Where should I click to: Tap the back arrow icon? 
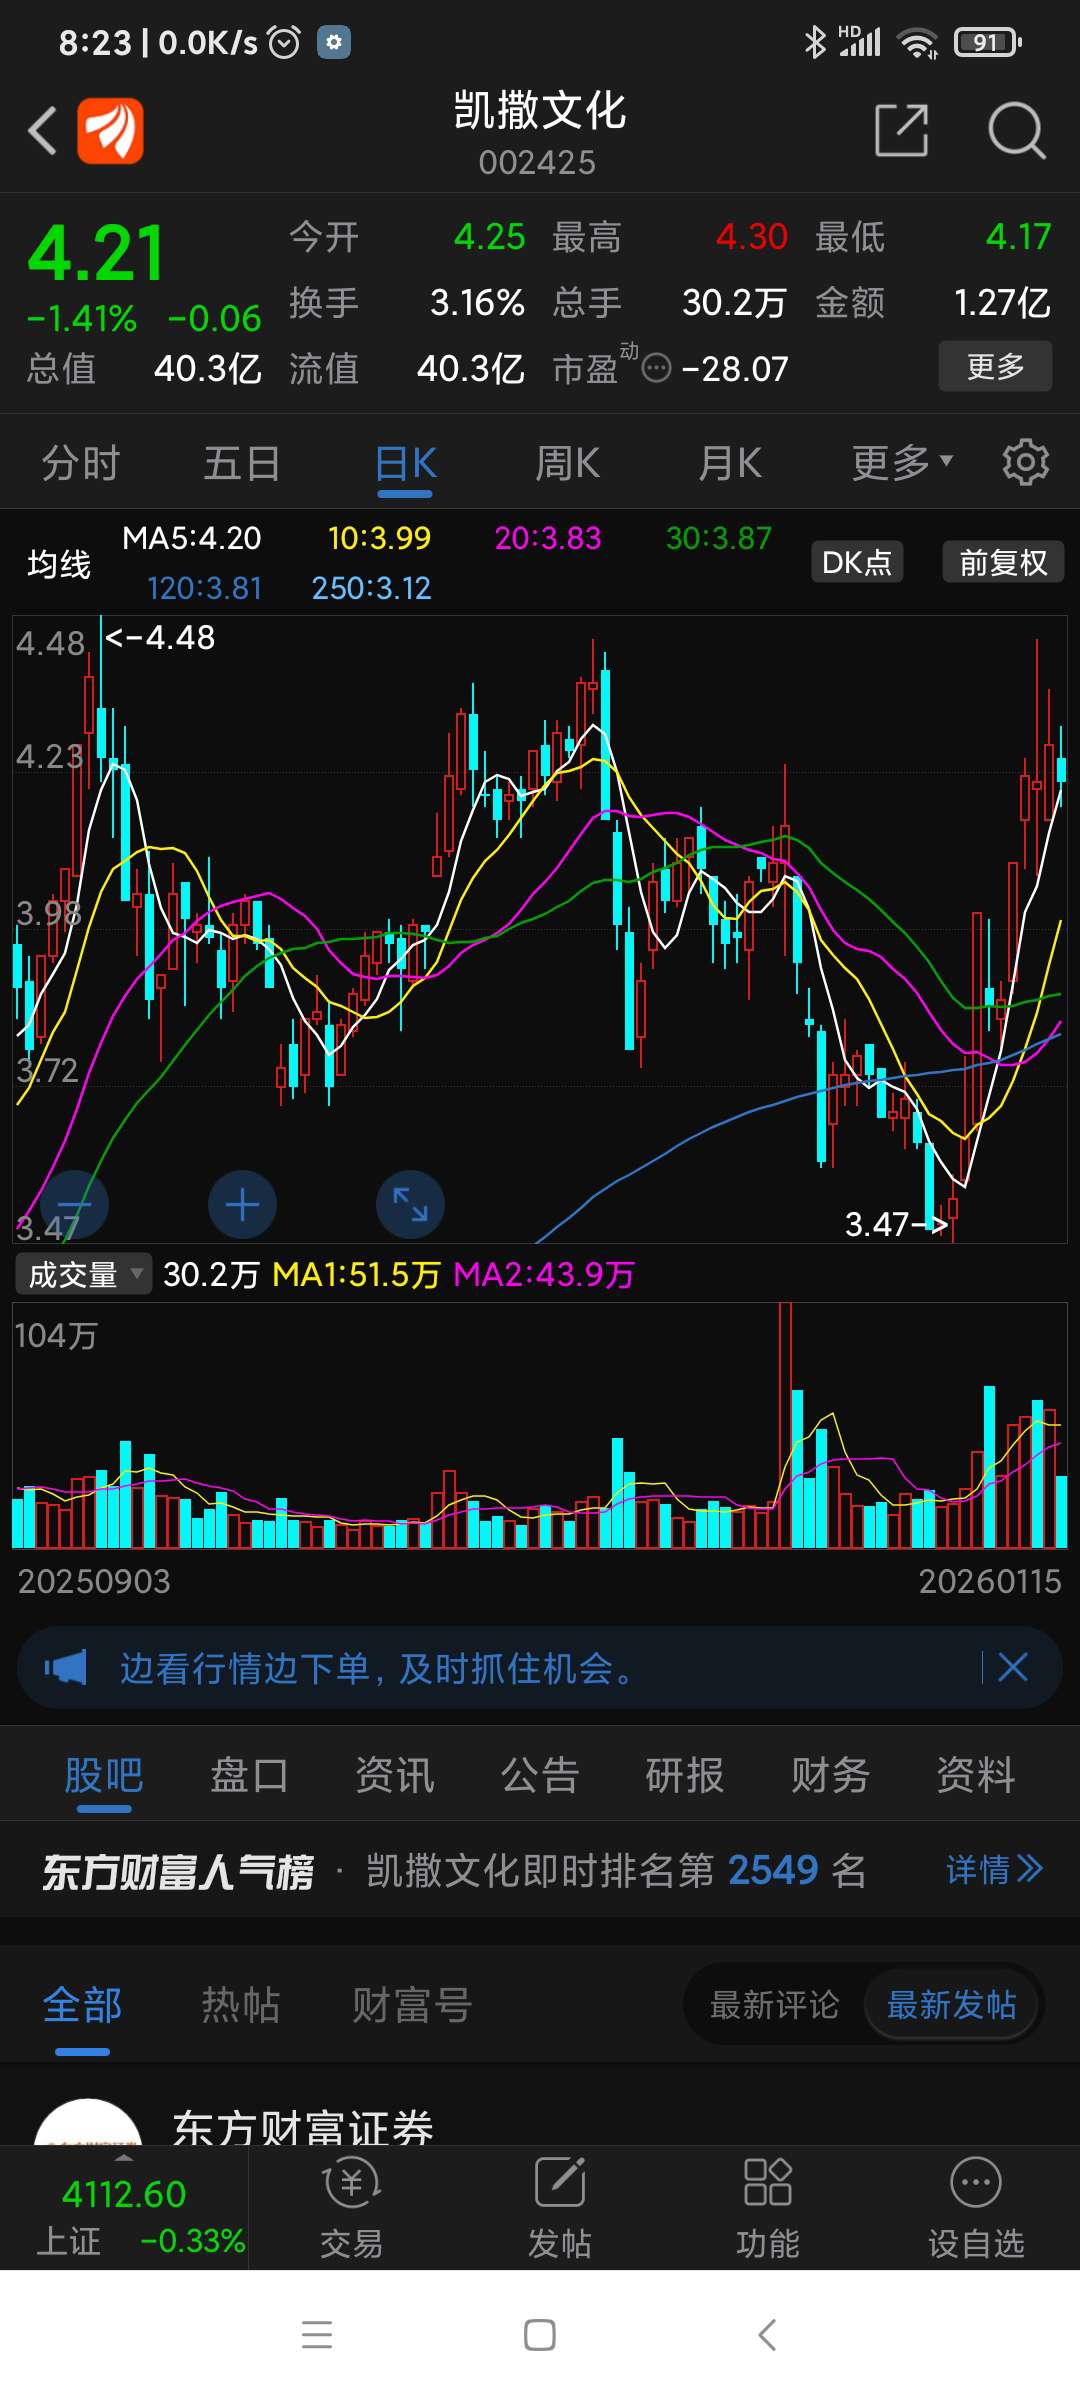tap(42, 131)
